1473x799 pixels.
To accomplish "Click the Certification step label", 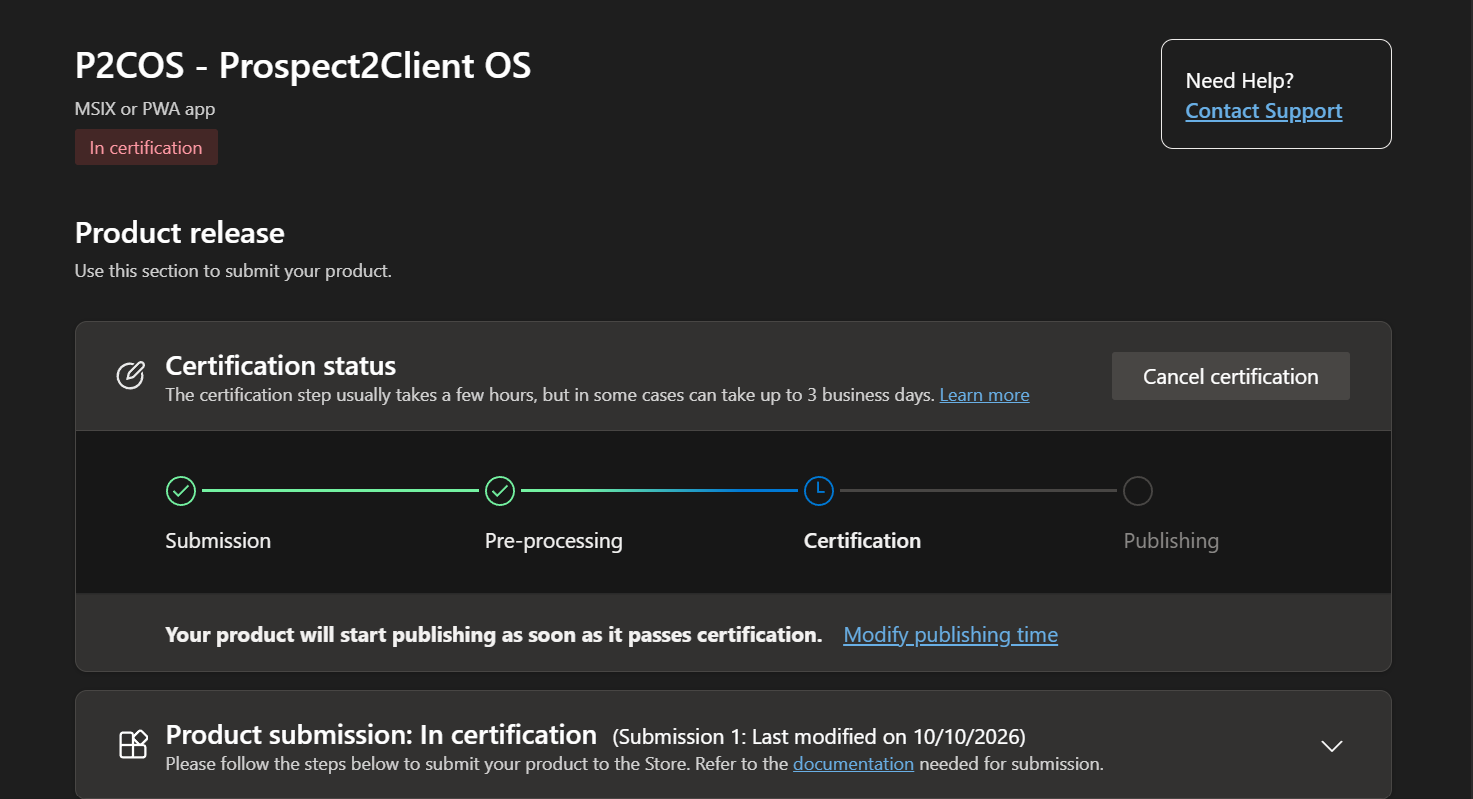I will coord(862,541).
